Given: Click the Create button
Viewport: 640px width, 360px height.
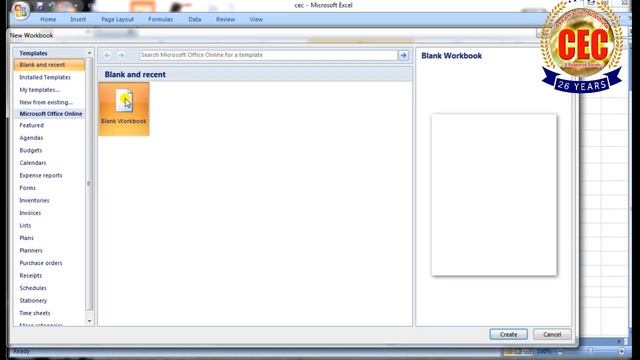Looking at the screenshot, I should pyautogui.click(x=509, y=334).
